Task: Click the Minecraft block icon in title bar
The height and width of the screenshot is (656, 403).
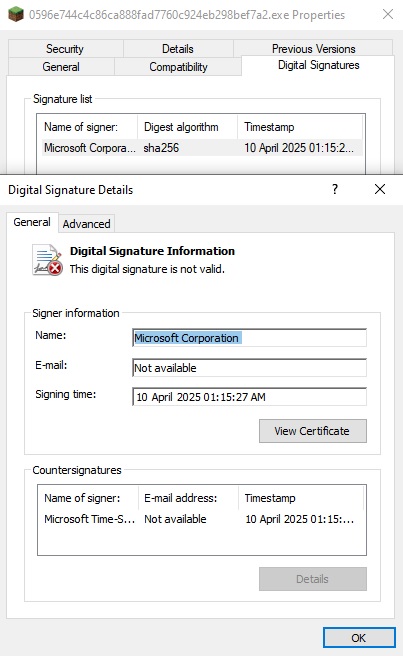Action: [16, 15]
